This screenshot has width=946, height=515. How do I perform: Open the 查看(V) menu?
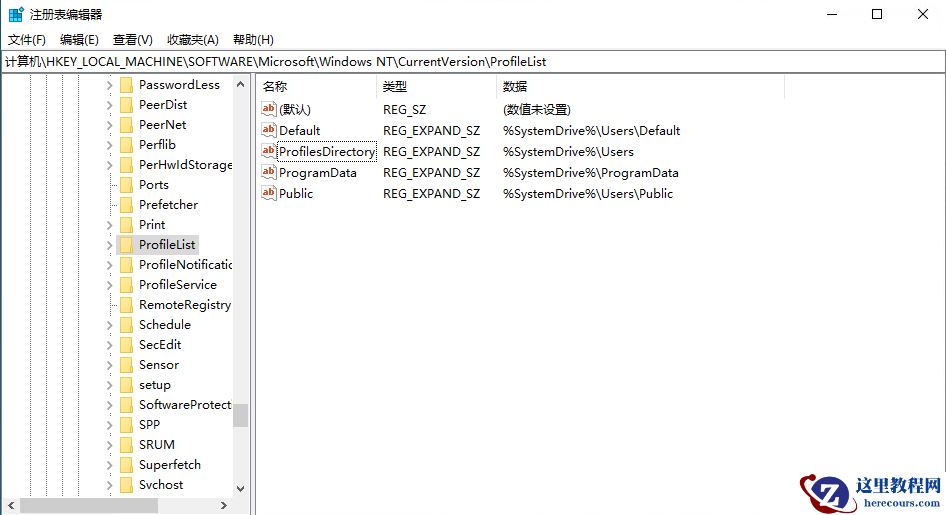pos(133,40)
